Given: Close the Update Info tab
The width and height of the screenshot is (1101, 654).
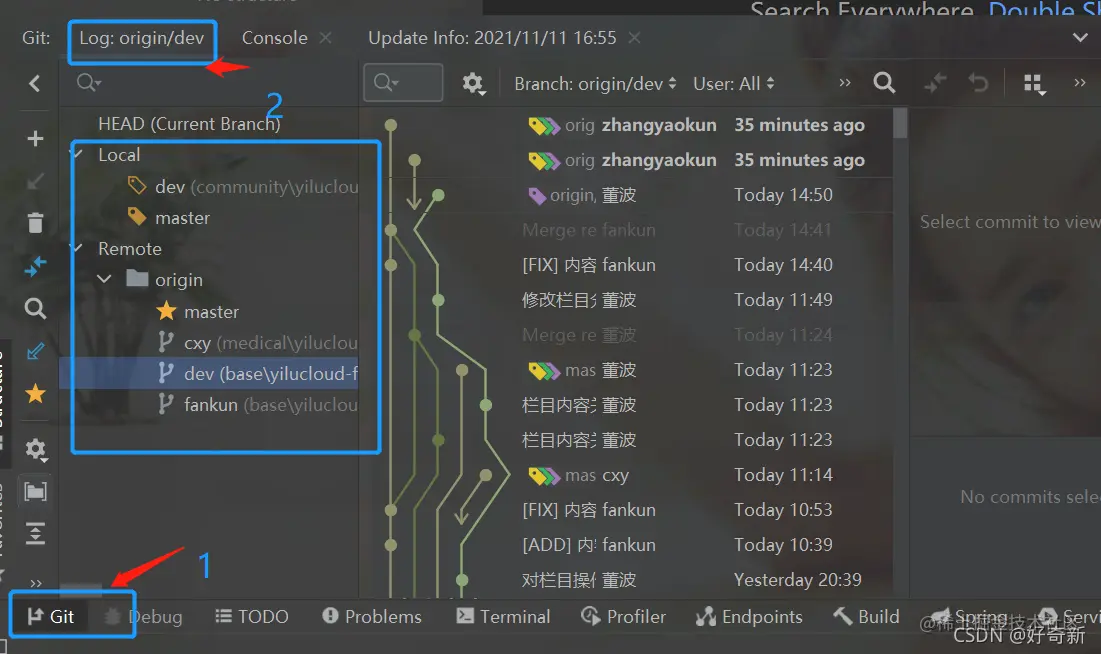Looking at the screenshot, I should pos(634,38).
